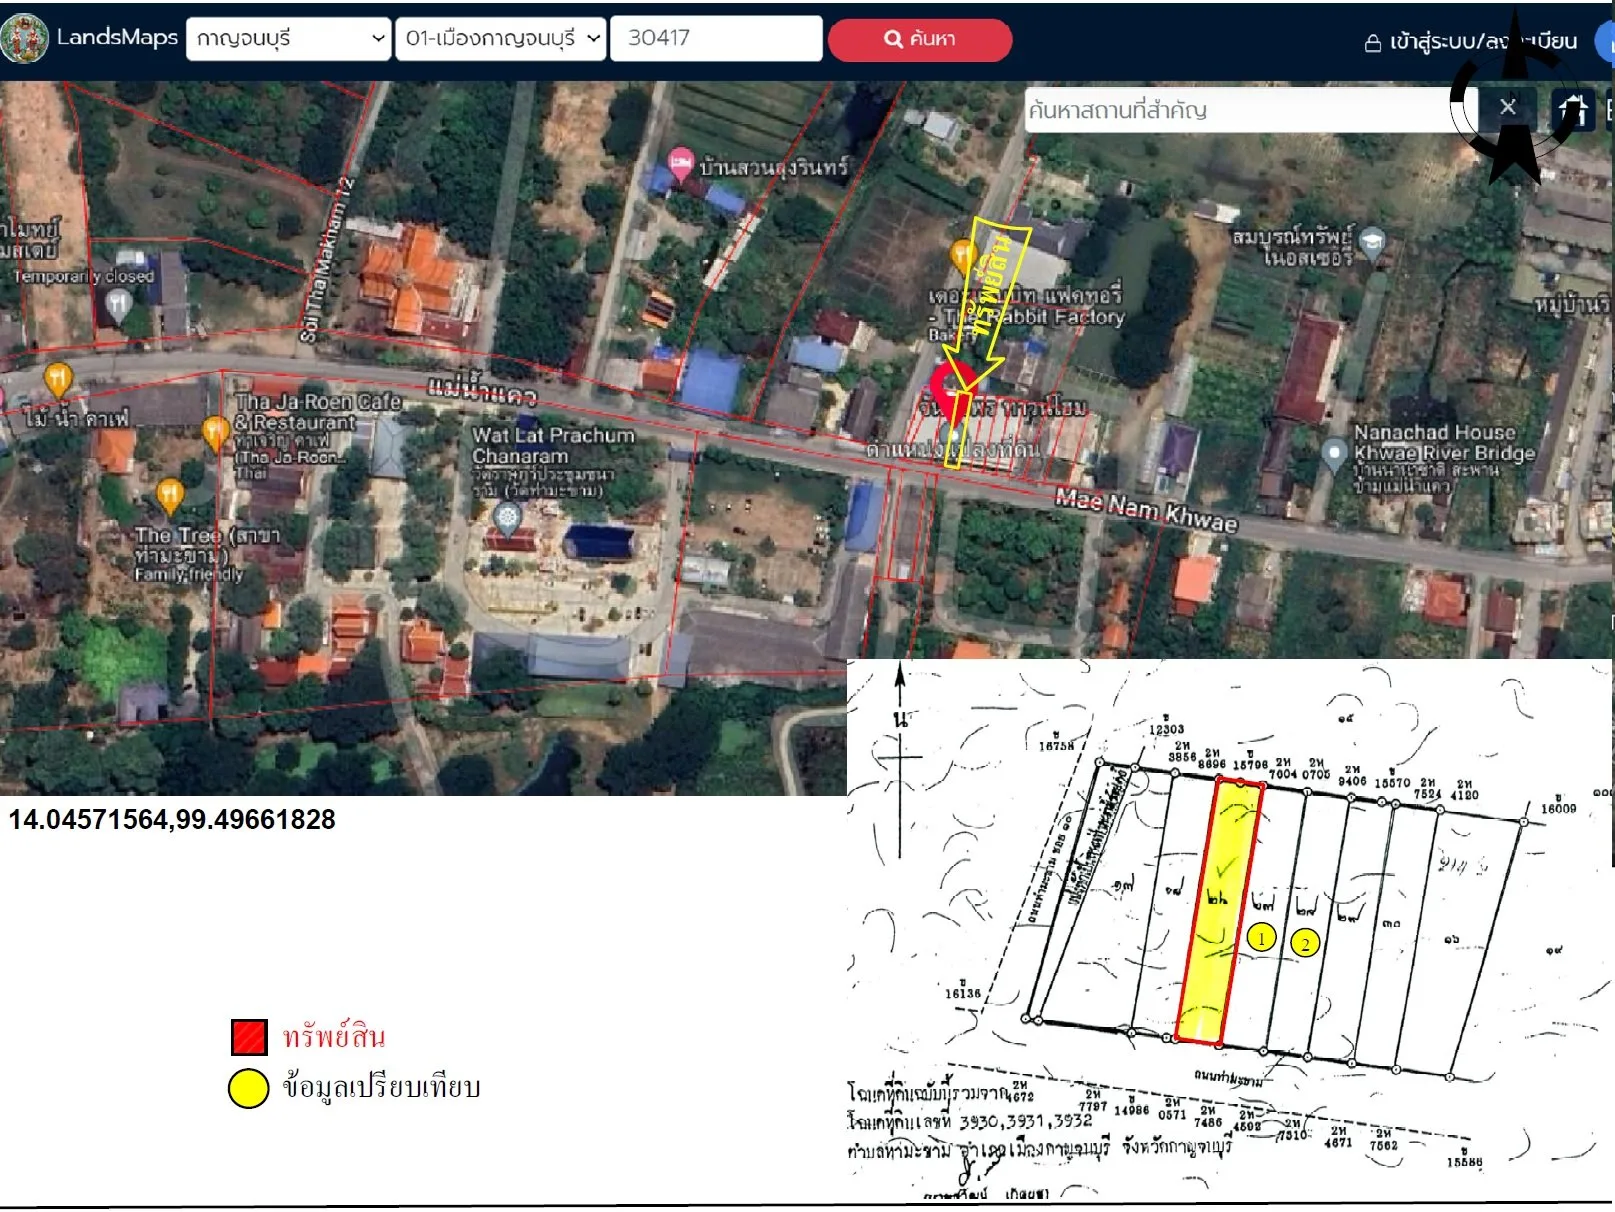Click yellow comparison circle number 2
This screenshot has width=1615, height=1212.
[x=1305, y=943]
